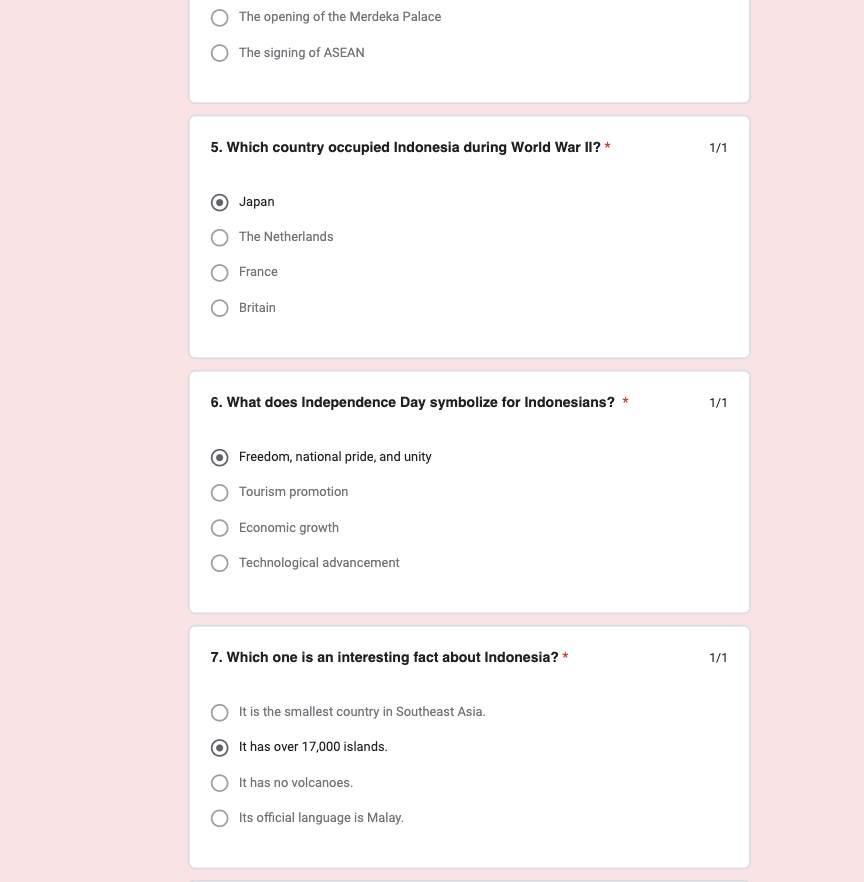Select the Japan radio option
The image size is (864, 882).
(x=220, y=202)
